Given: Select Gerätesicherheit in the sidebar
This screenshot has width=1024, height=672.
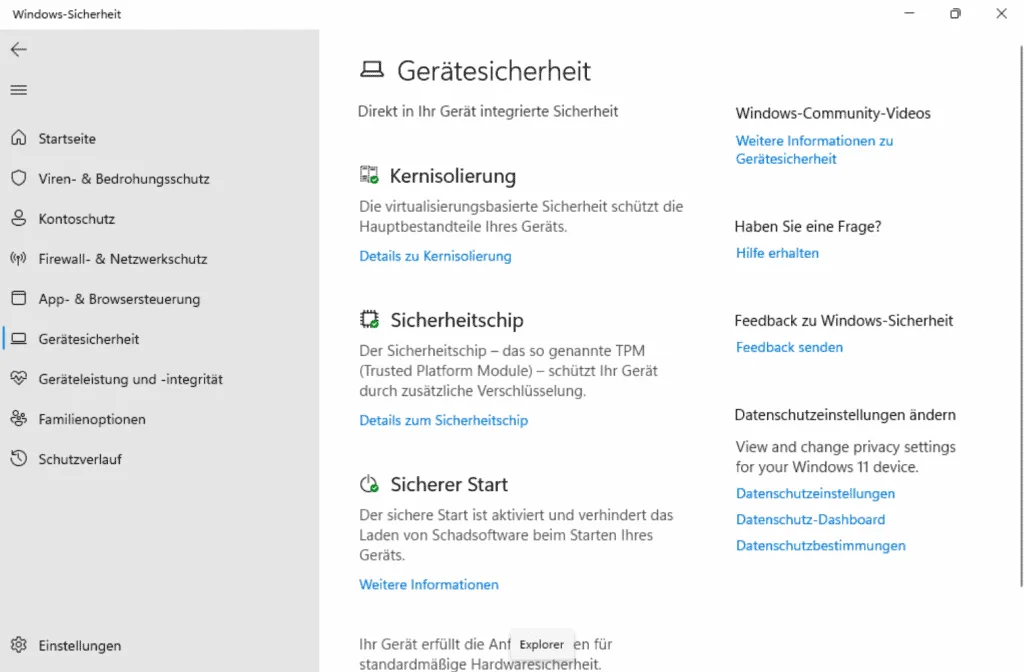Looking at the screenshot, I should (x=88, y=339).
